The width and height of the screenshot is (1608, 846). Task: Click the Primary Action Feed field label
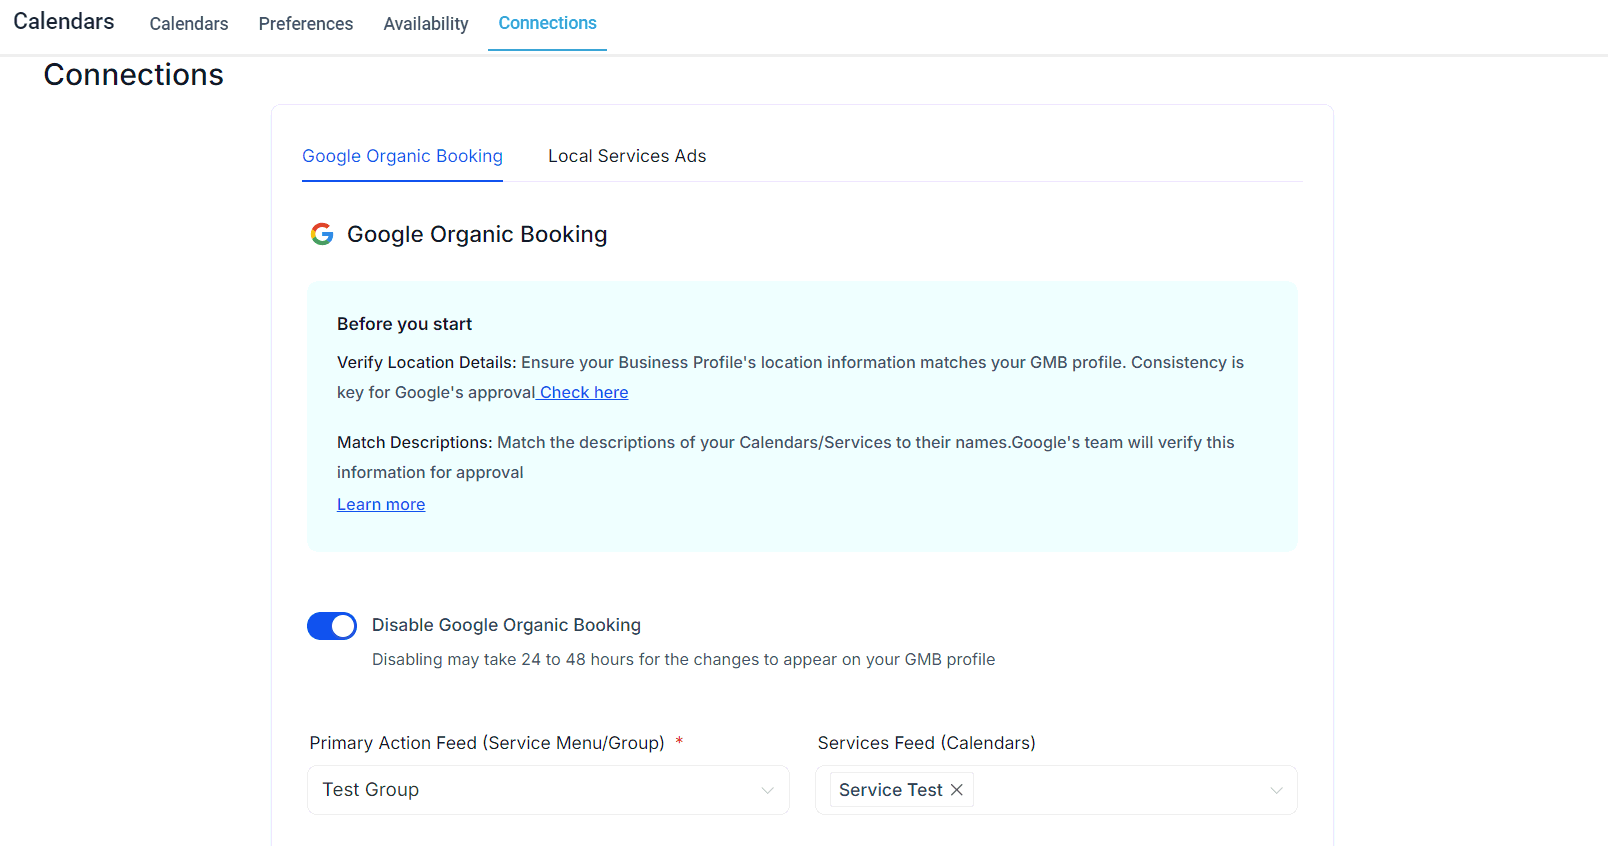tap(487, 743)
